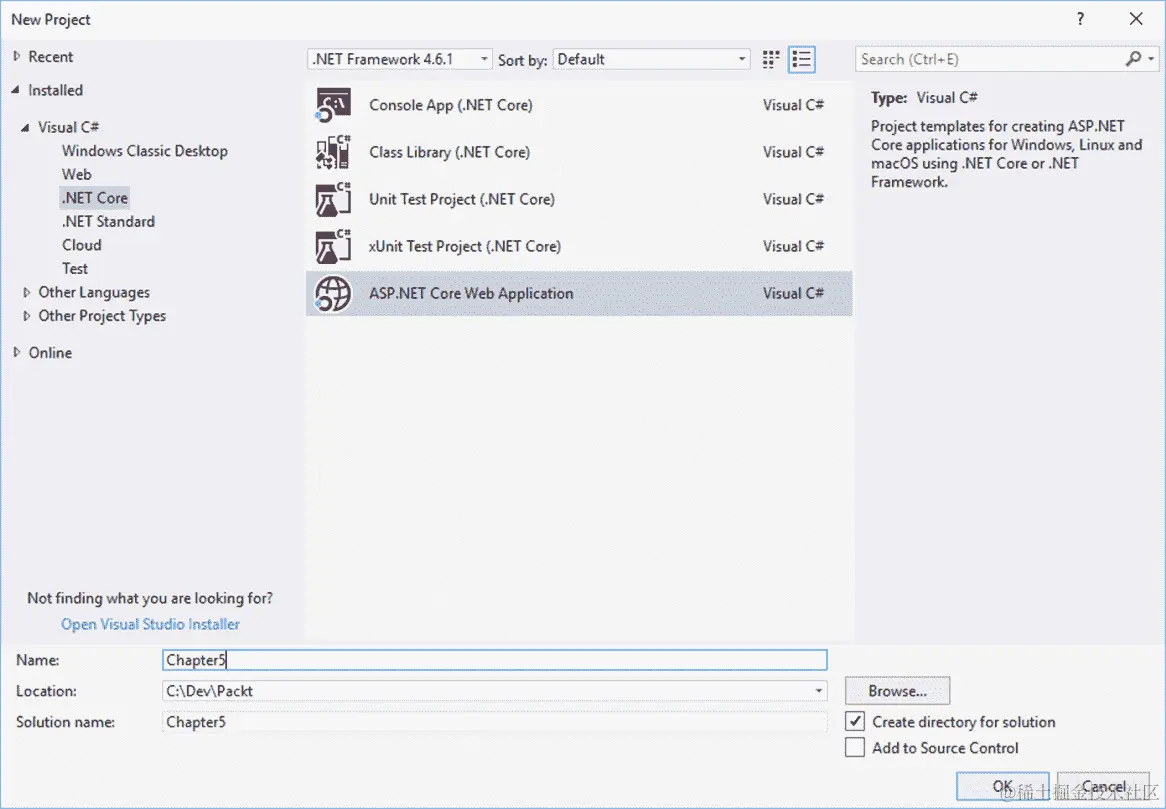Expand the Recent node
The height and width of the screenshot is (809, 1166).
(x=16, y=57)
